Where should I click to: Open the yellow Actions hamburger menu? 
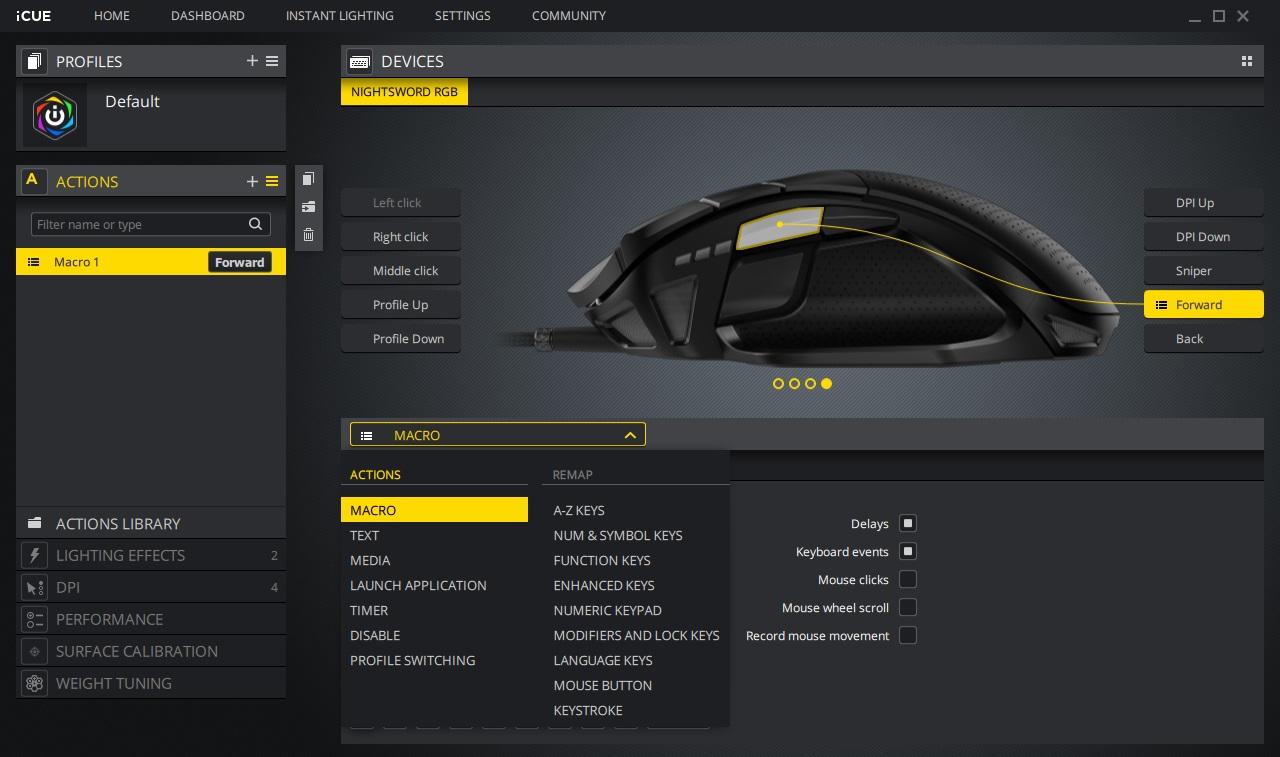click(272, 182)
